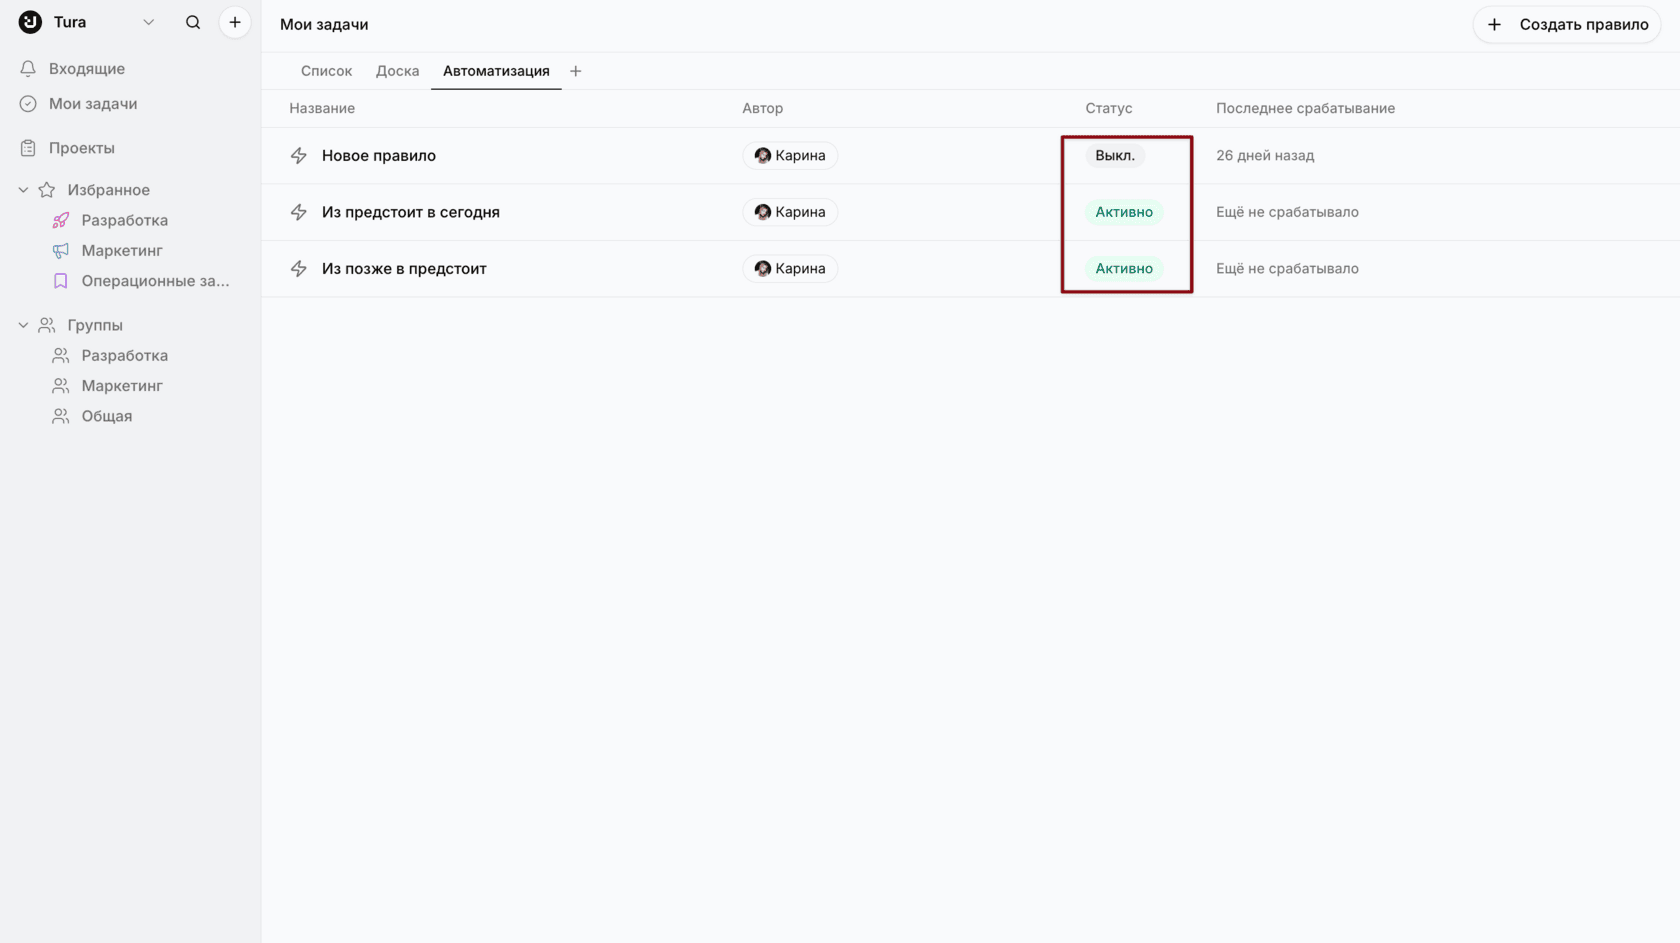Click Ещё не срабатывало in Из позже в предстоит row
The height and width of the screenshot is (943, 1680).
coord(1287,269)
